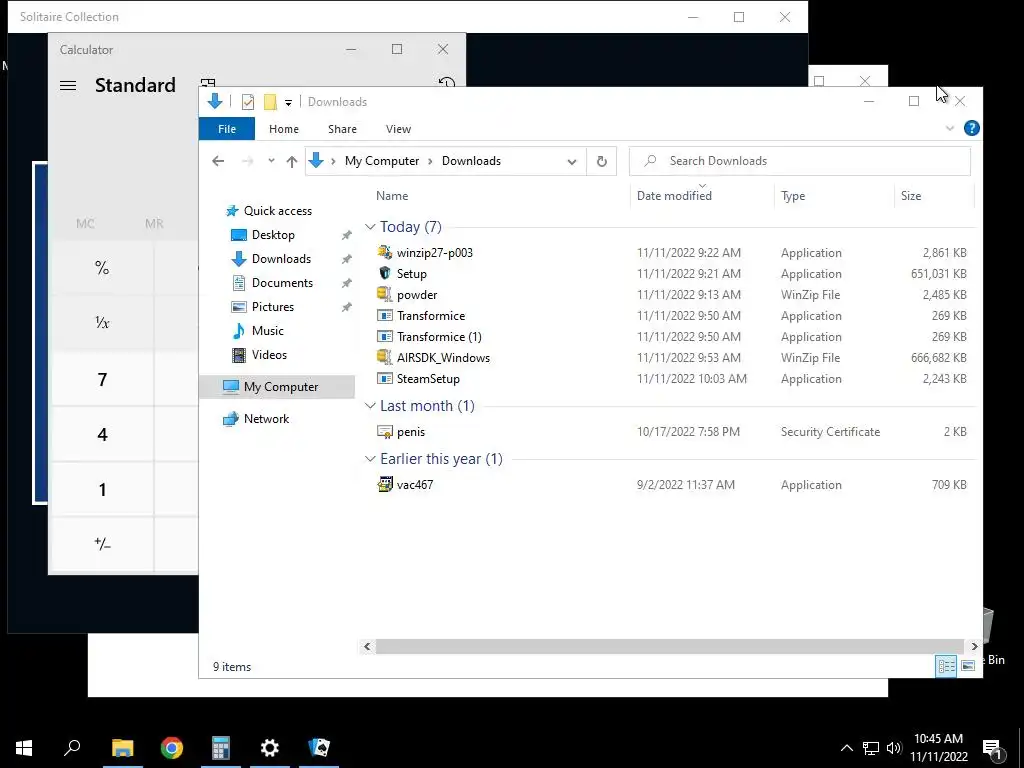Open the notification center icon
The height and width of the screenshot is (768, 1024).
(992, 748)
